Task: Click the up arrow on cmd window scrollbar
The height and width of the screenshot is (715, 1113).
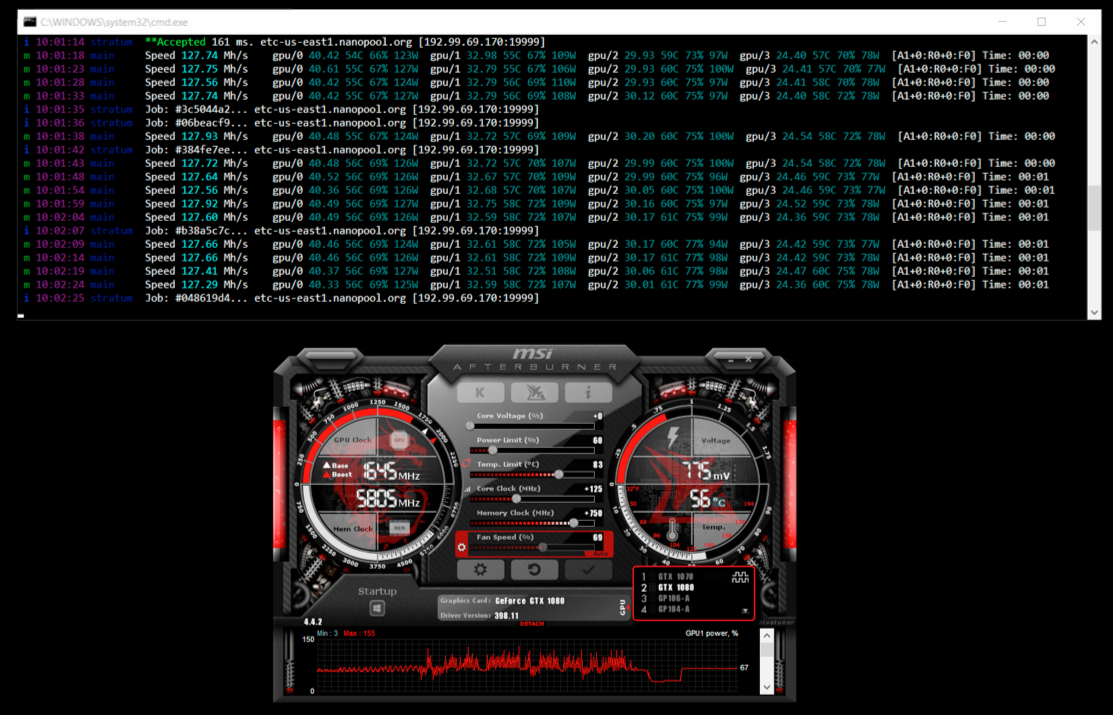Action: pyautogui.click(x=1094, y=43)
